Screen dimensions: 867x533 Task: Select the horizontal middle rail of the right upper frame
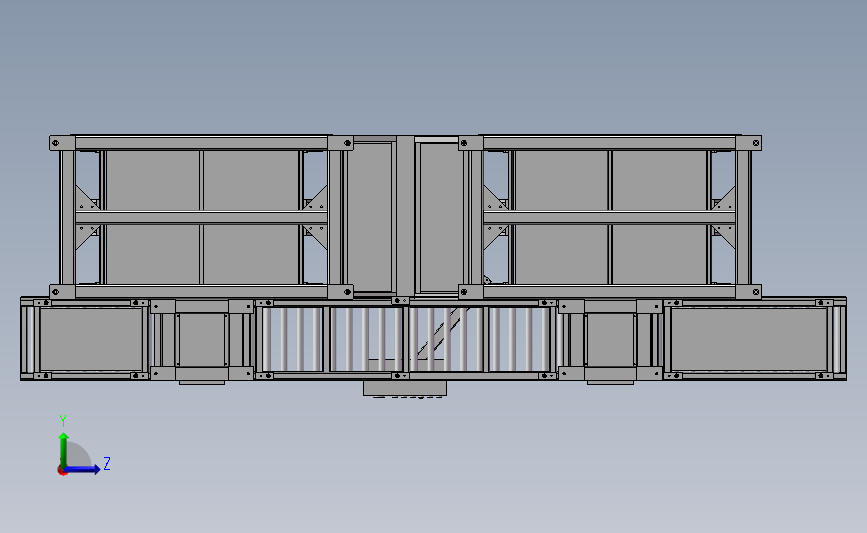point(609,217)
